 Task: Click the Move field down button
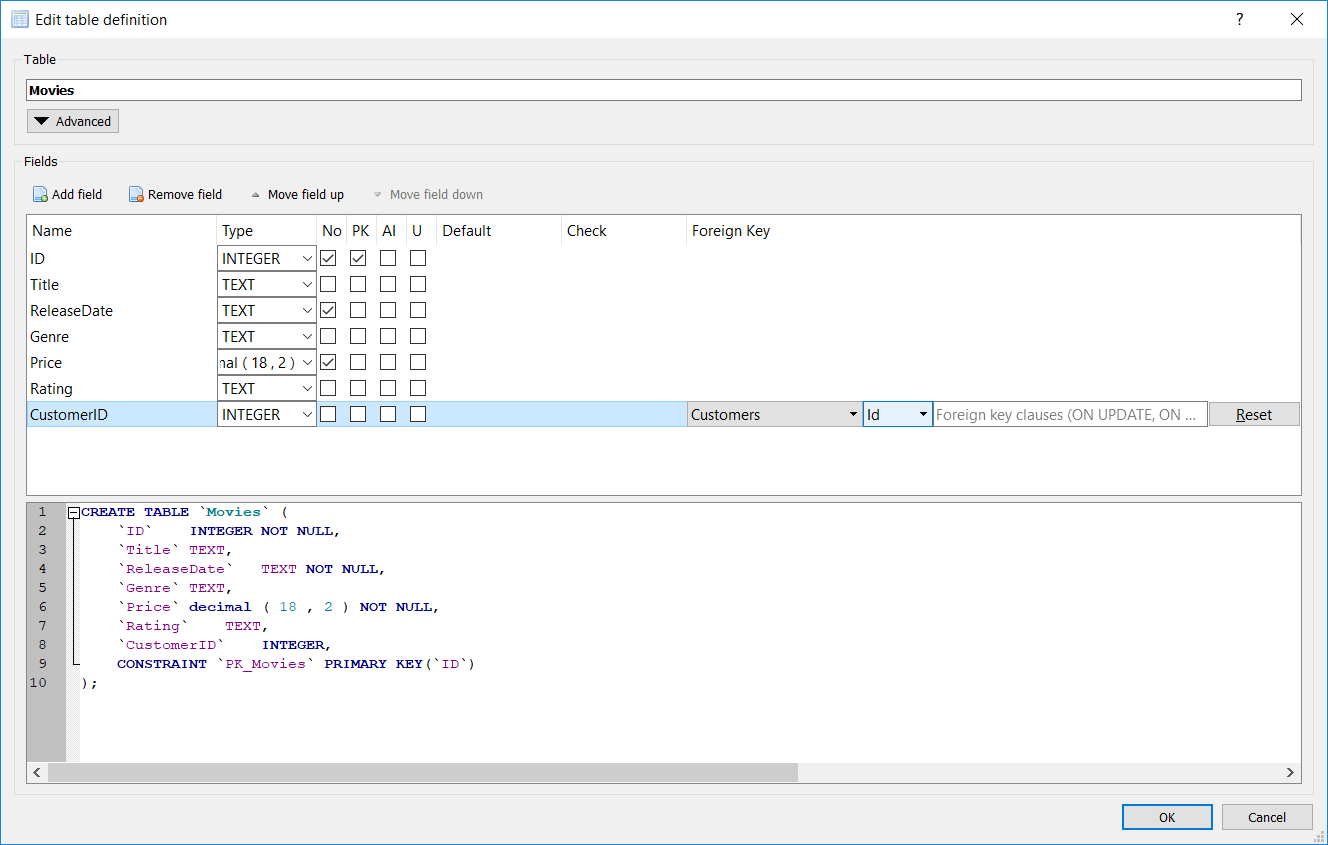(x=428, y=195)
